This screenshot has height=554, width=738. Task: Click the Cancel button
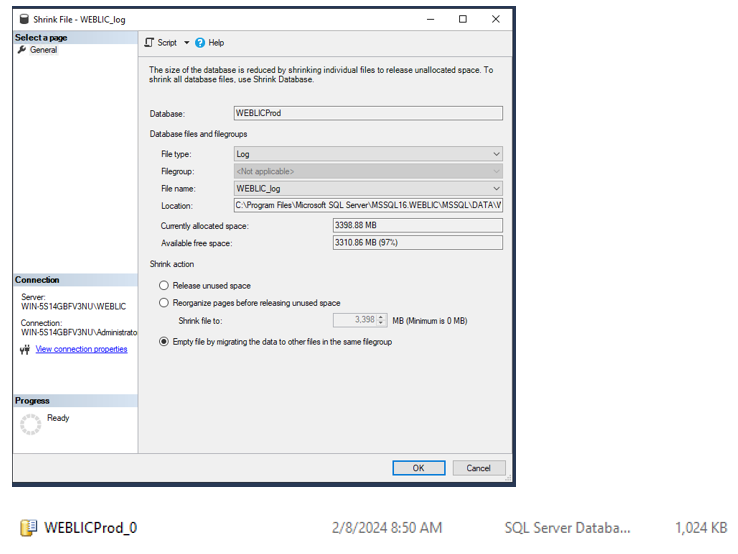[479, 468]
